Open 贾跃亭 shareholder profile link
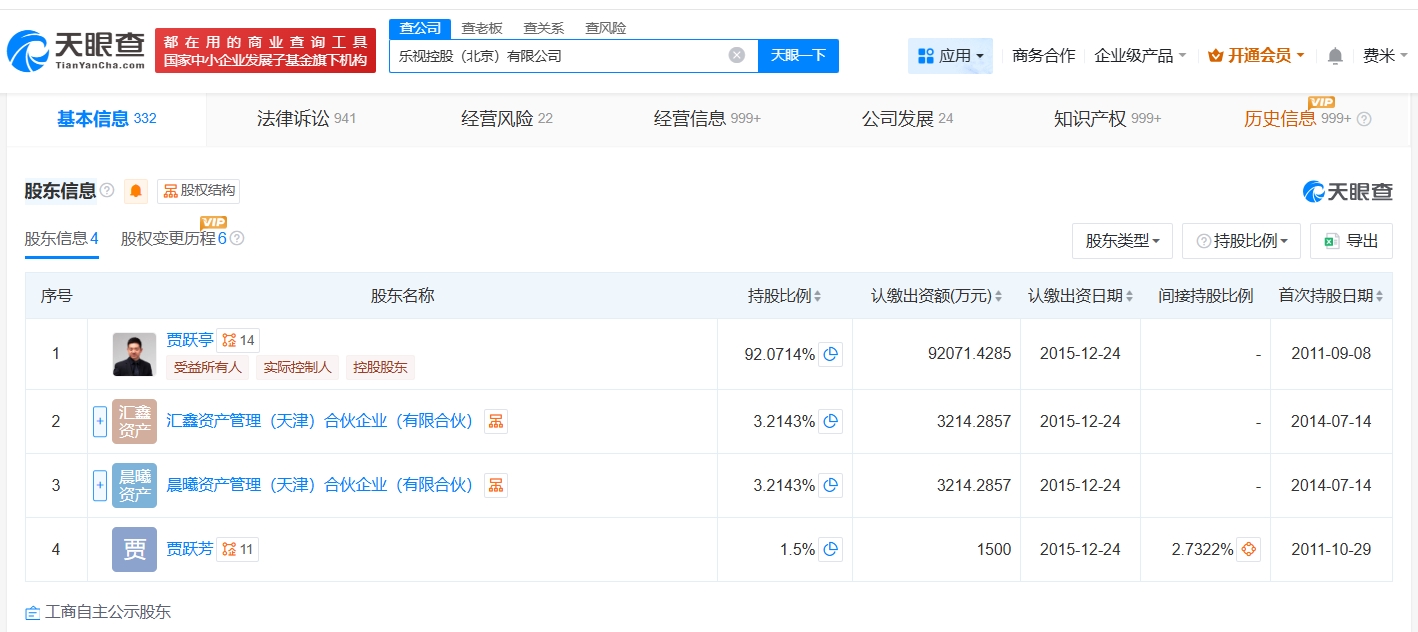Screen dimensions: 1418x632 (189, 340)
